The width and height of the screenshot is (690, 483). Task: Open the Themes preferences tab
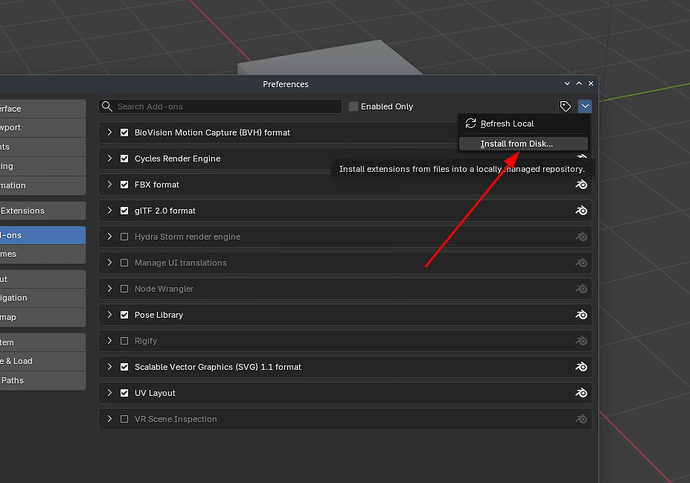point(43,254)
